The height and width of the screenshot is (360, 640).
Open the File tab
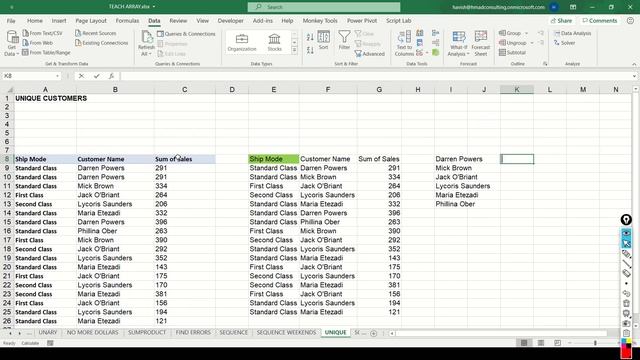[x=11, y=20]
